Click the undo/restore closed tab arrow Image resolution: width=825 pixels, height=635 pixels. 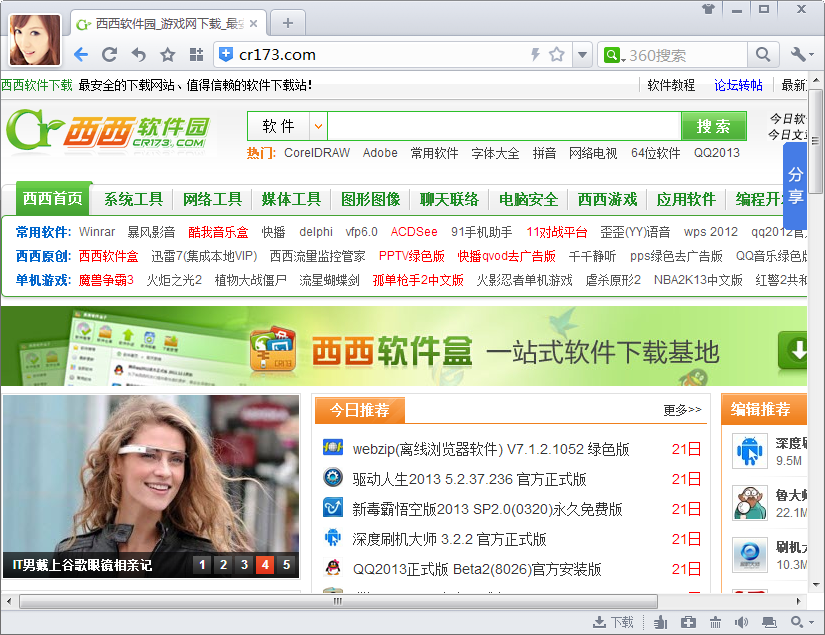coord(138,54)
